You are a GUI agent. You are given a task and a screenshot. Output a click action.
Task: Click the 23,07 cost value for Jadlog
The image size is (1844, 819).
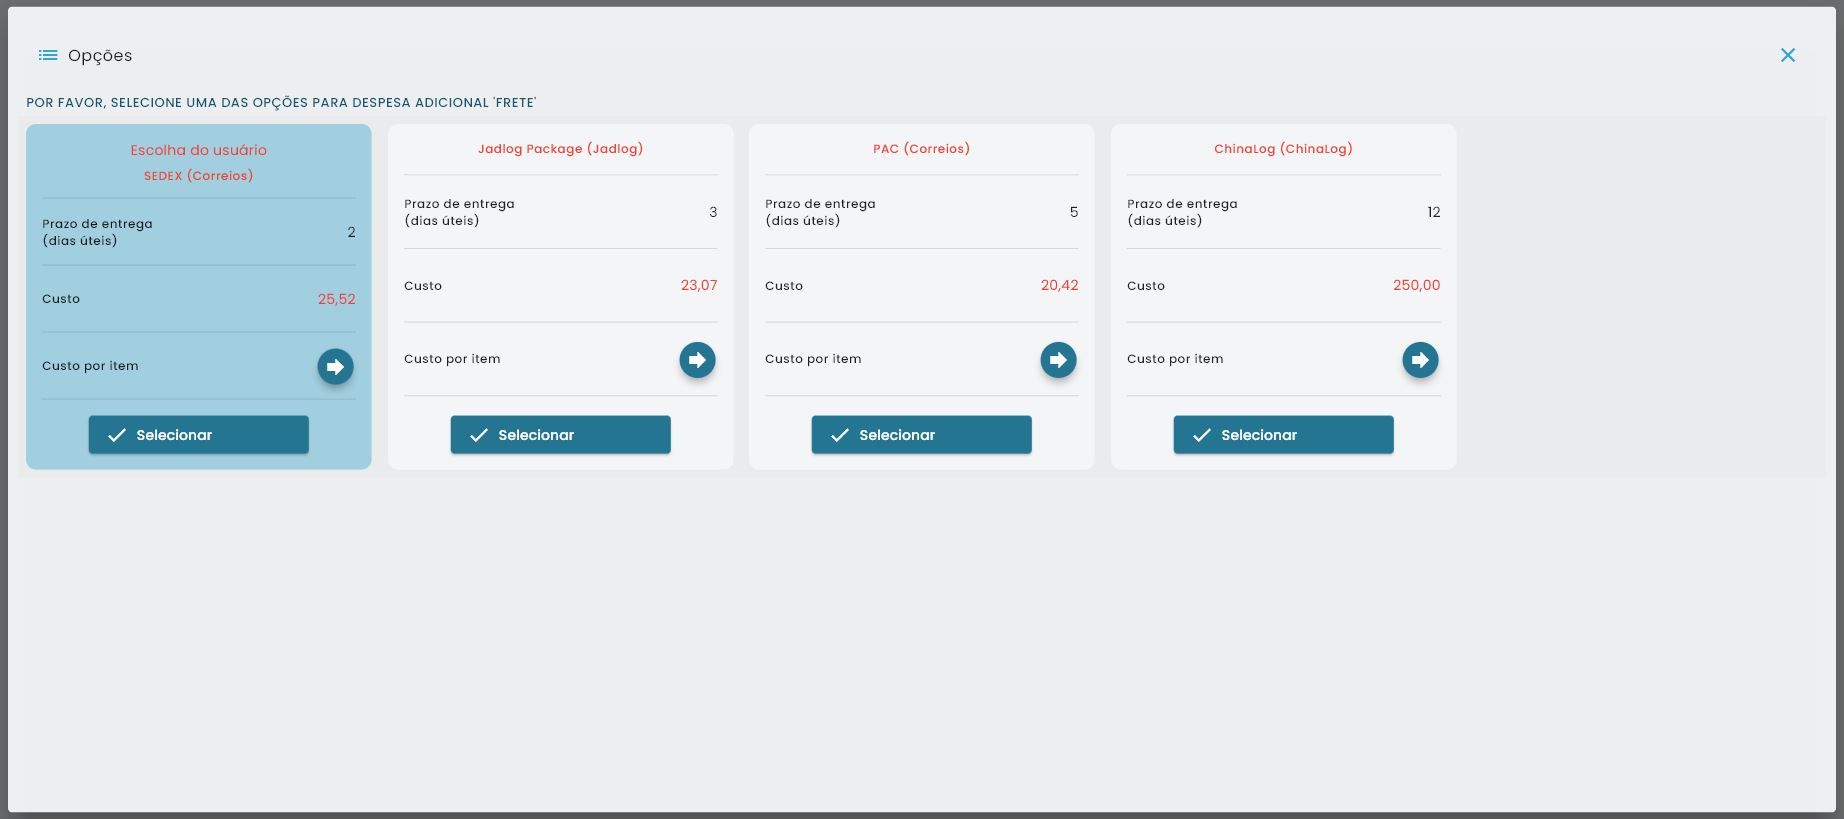[x=698, y=286]
